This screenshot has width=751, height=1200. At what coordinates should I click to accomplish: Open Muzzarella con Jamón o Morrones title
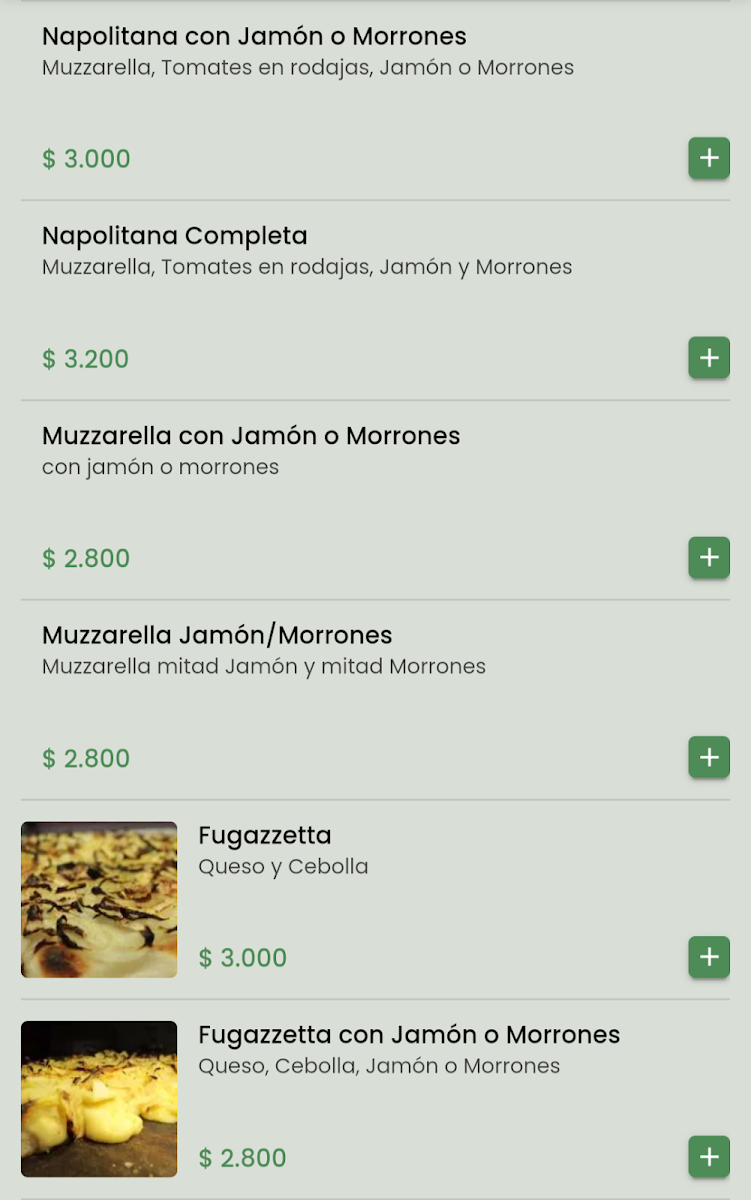point(251,436)
